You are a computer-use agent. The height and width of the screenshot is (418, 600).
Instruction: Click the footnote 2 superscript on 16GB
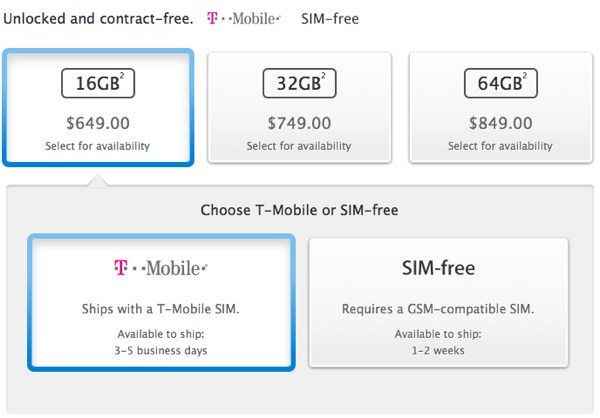pyautogui.click(x=122, y=75)
